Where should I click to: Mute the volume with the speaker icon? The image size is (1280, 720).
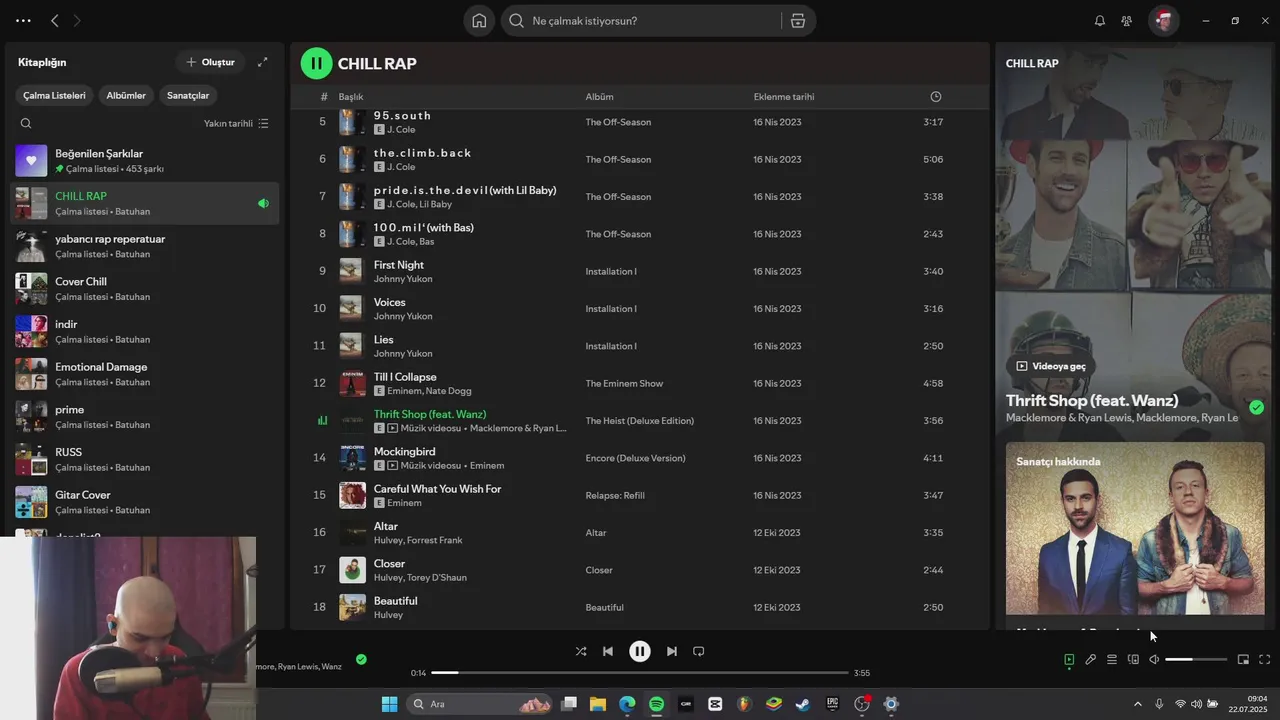point(1154,660)
